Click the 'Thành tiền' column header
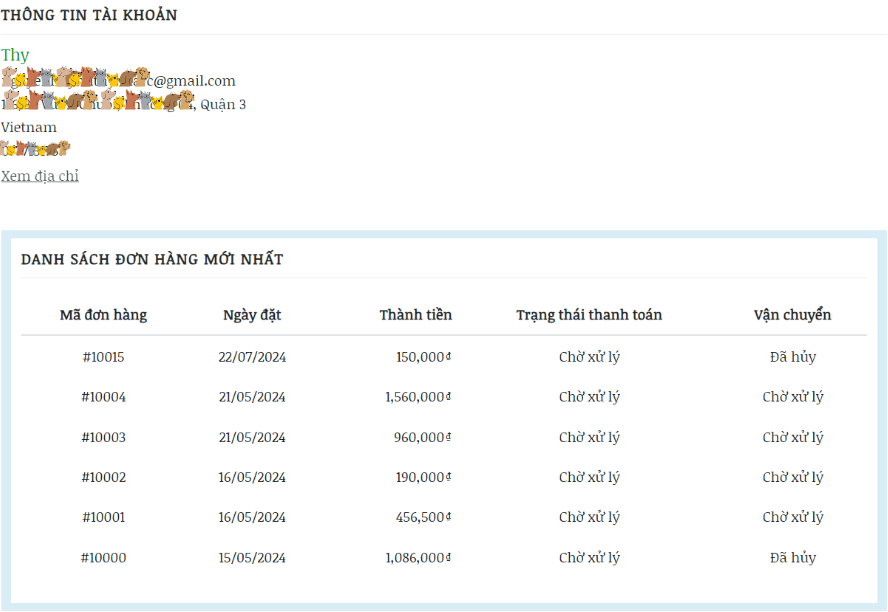Image resolution: width=888 pixels, height=612 pixels. tap(415, 315)
